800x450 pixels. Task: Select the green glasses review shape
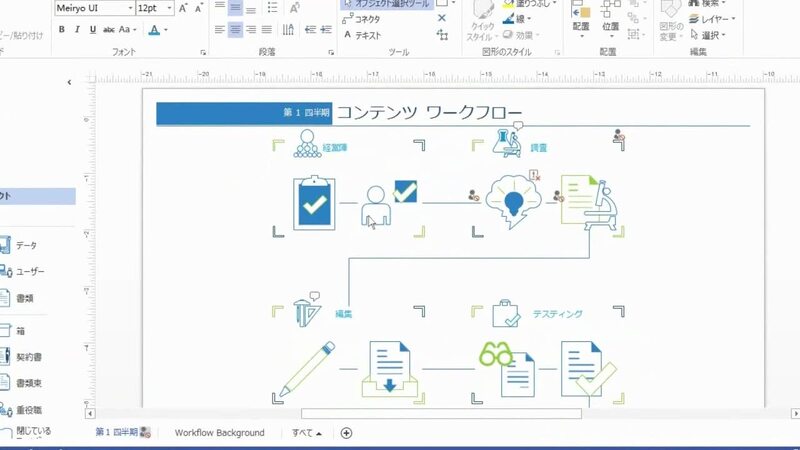[x=507, y=369]
